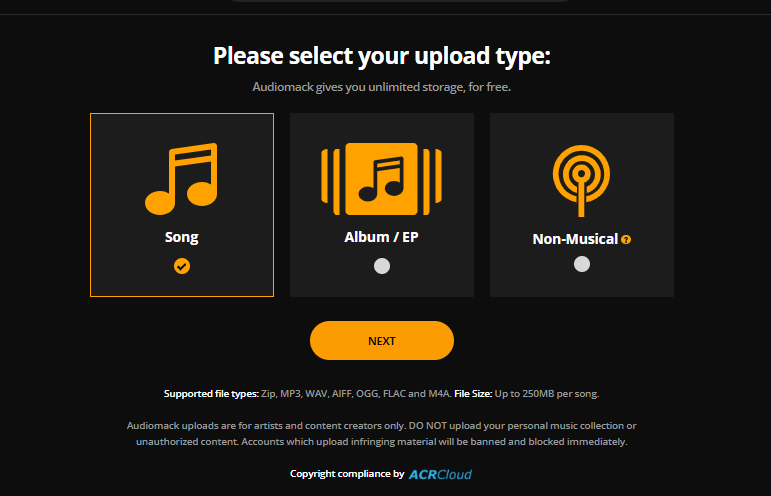Click the Non-Musical podcast antenna icon
771x496 pixels.
[x=581, y=180]
